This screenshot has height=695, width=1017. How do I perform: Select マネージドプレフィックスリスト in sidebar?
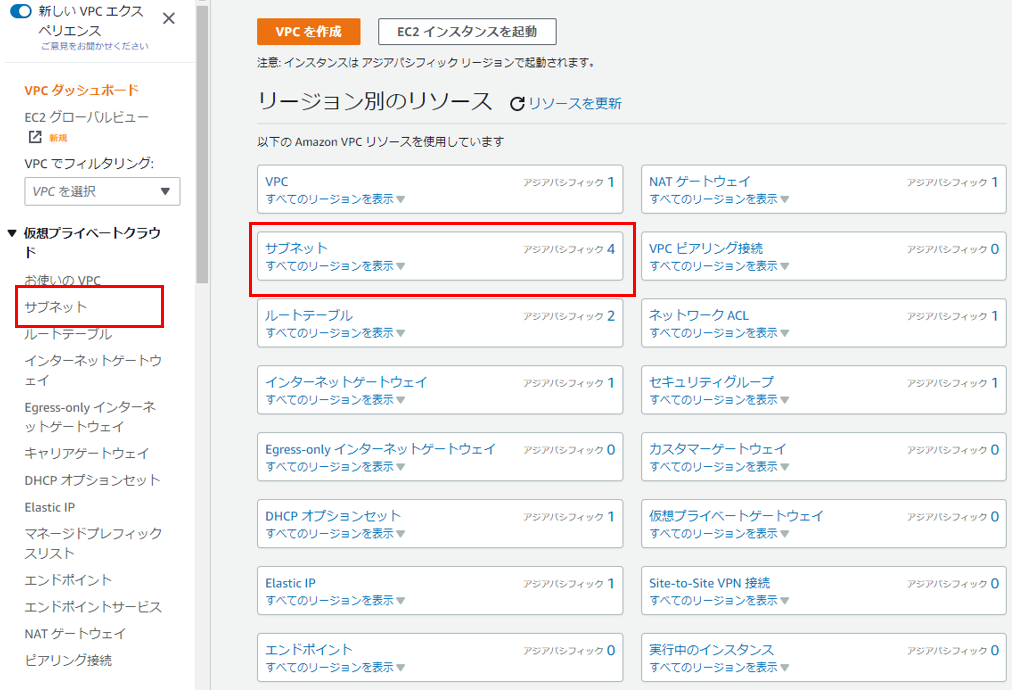pyautogui.click(x=93, y=543)
